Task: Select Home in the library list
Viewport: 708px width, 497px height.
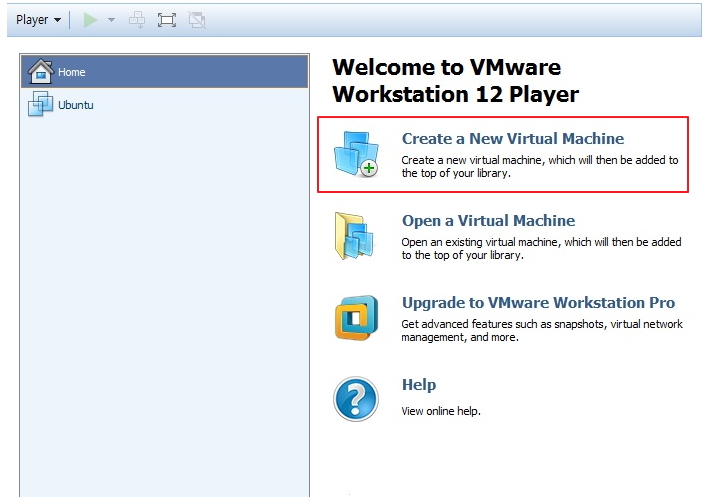Action: click(165, 71)
